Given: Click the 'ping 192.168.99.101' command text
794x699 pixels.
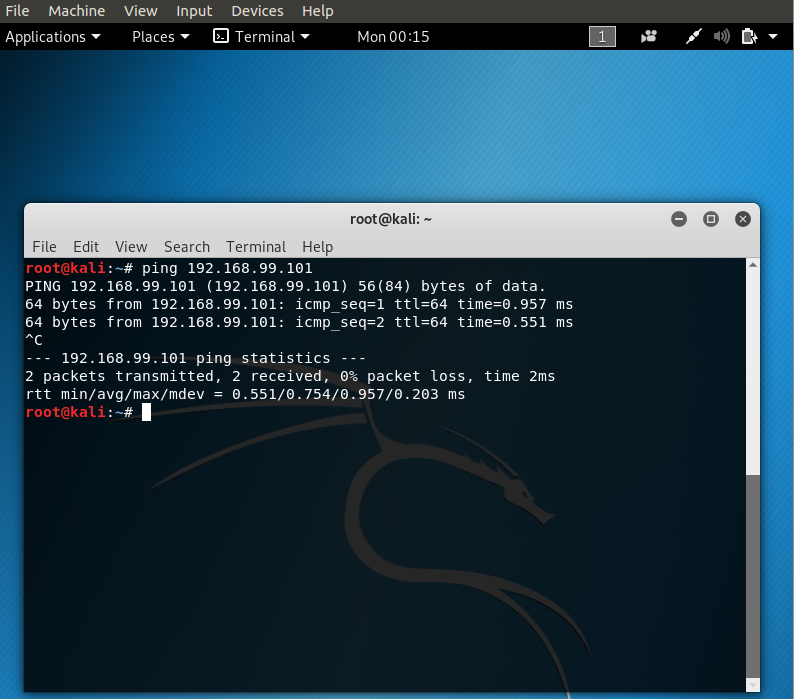Looking at the screenshot, I should (x=227, y=268).
